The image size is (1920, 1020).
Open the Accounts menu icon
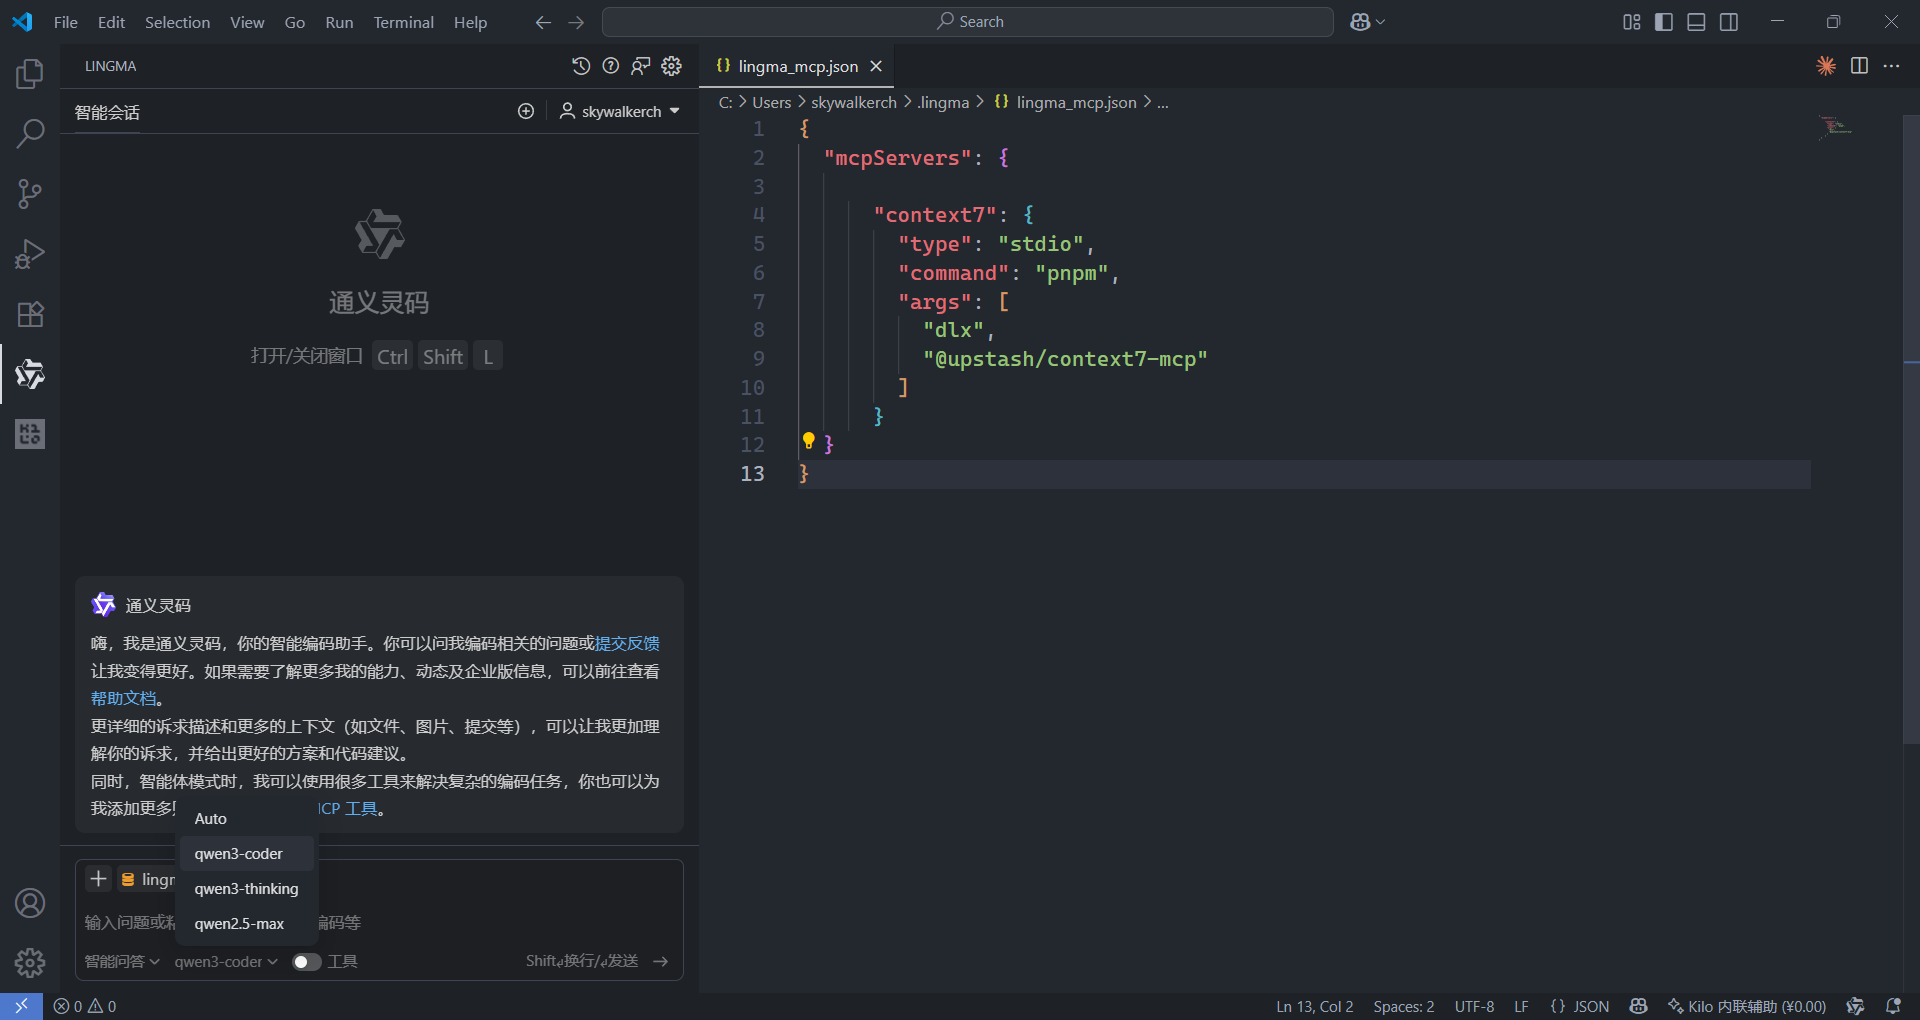30,903
